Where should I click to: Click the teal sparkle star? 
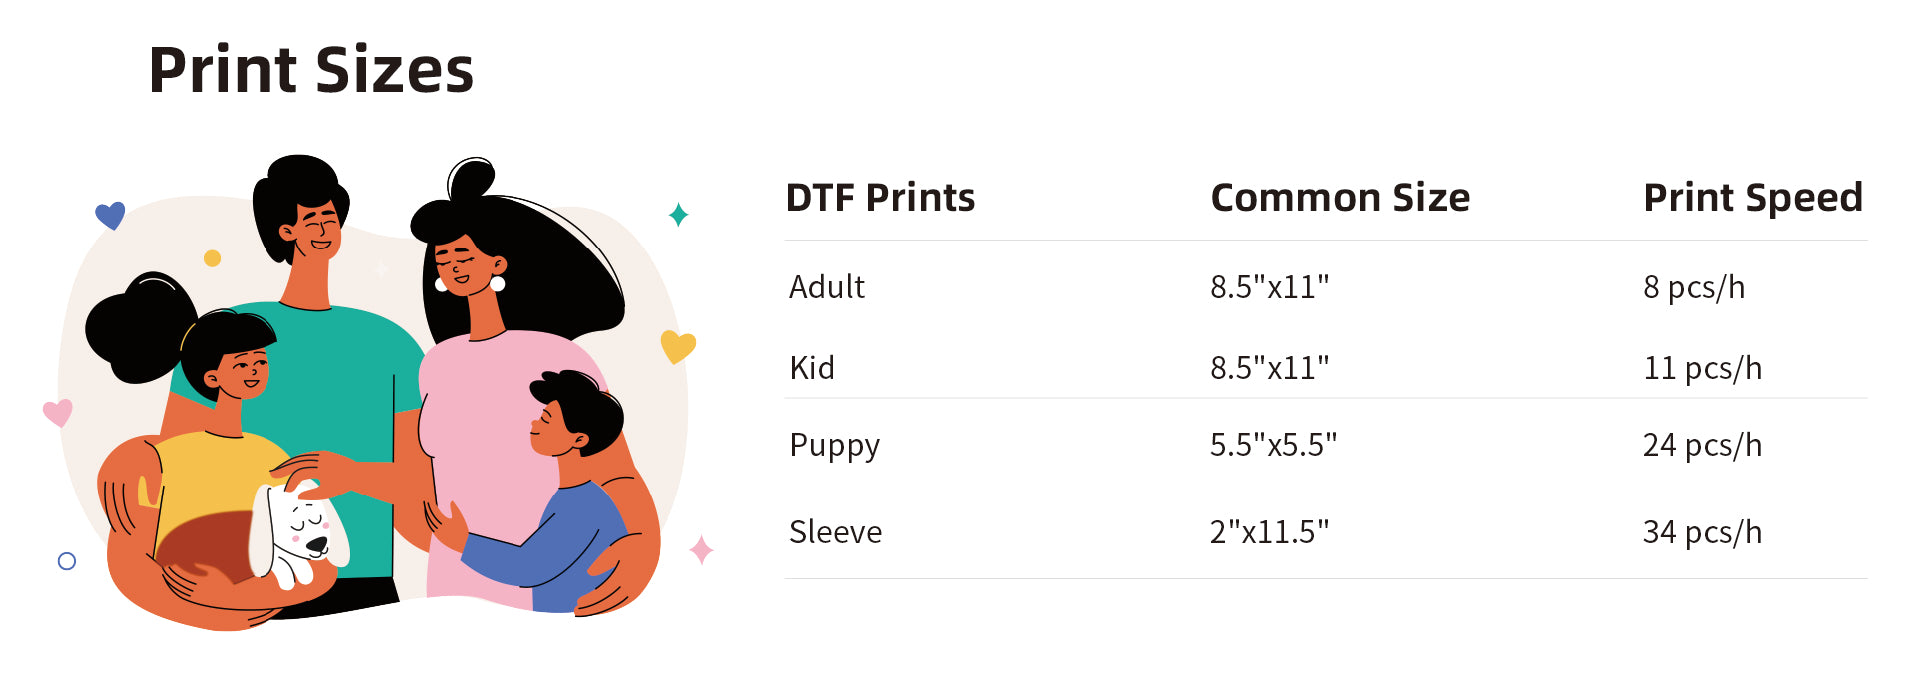(x=678, y=214)
